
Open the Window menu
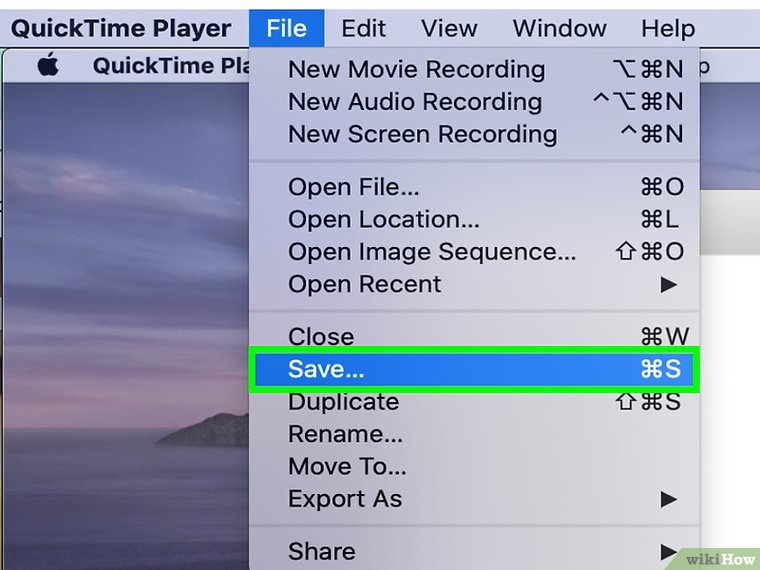[x=558, y=28]
